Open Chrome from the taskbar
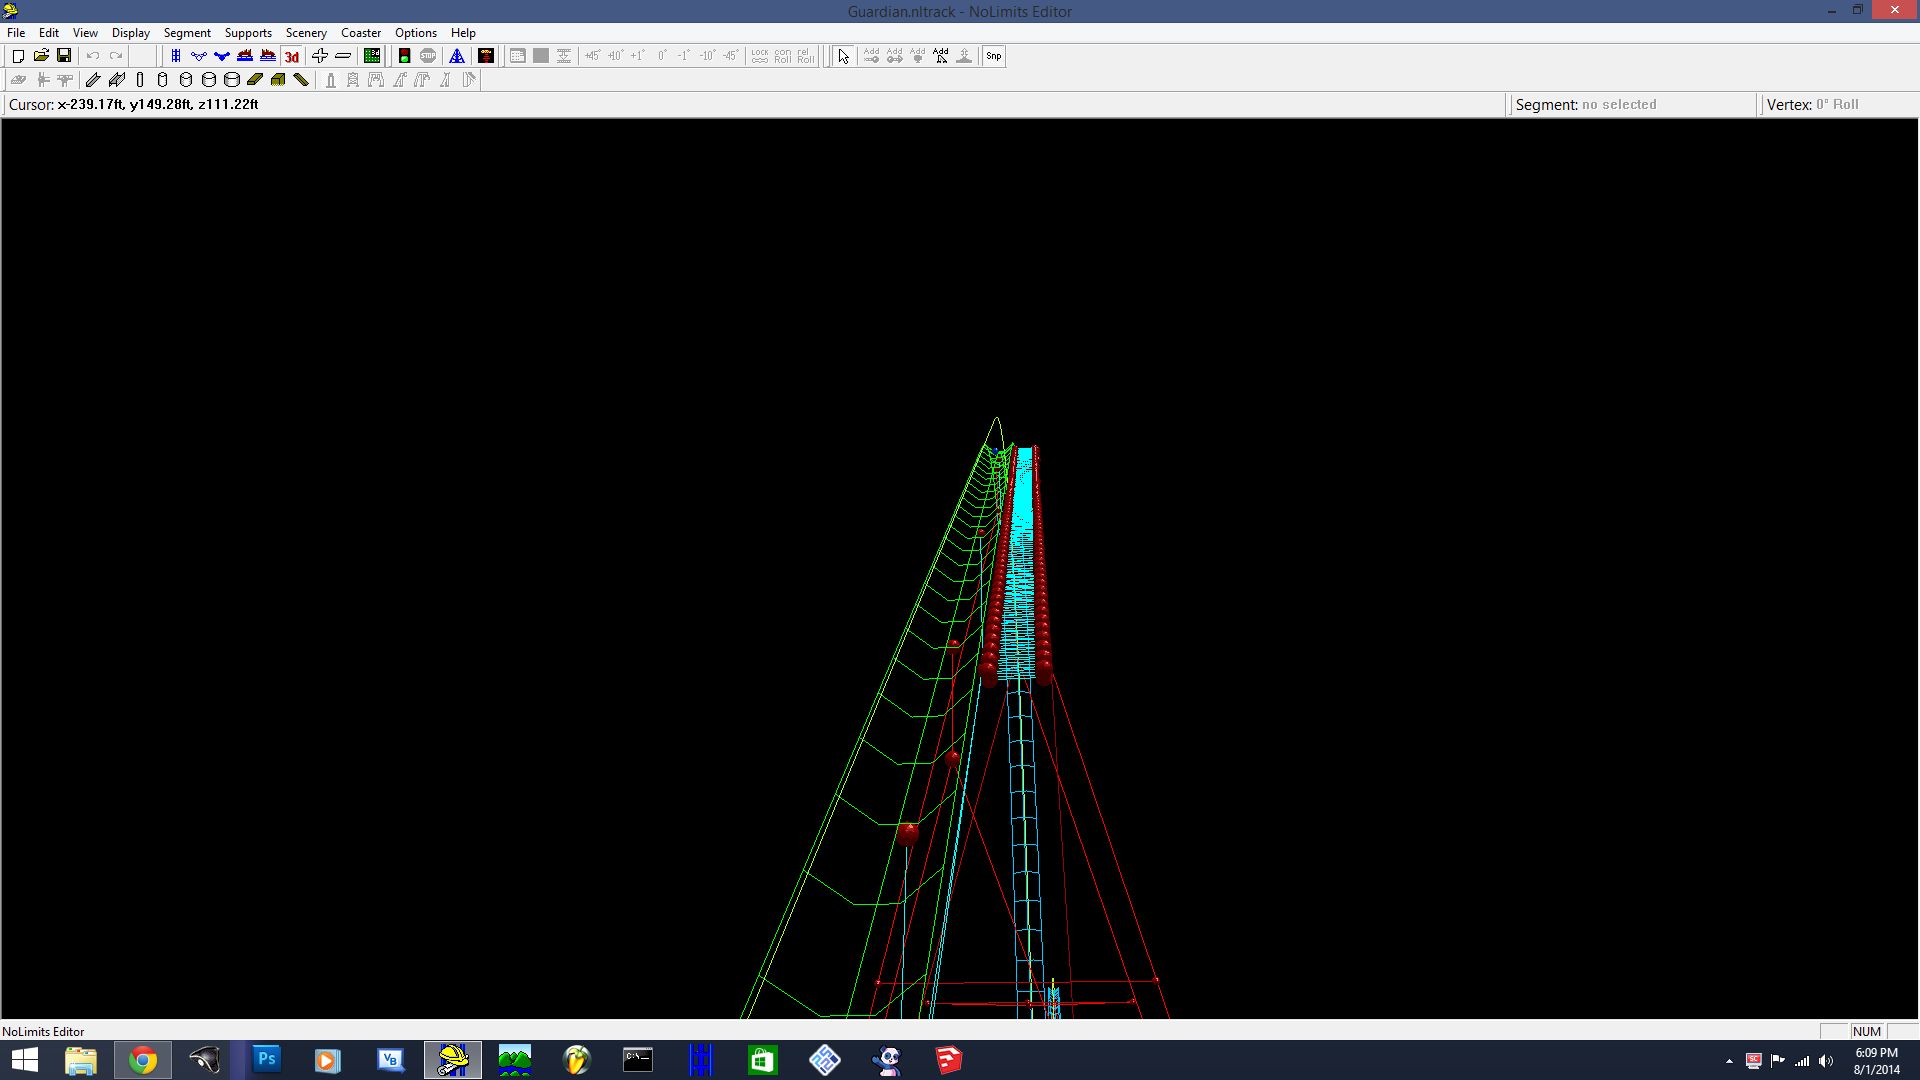The height and width of the screenshot is (1080, 1920). point(143,1060)
